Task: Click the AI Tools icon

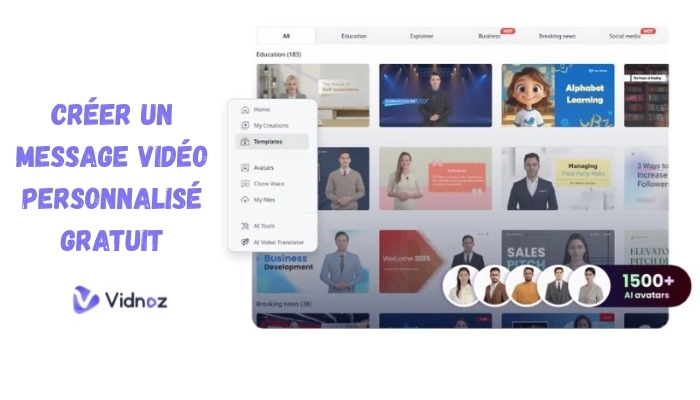Action: point(245,226)
